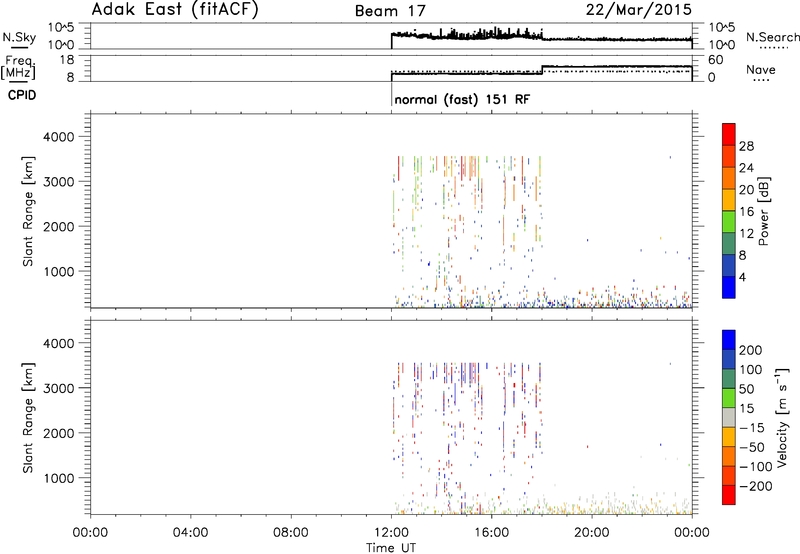Click the noise trace in the N.Sky panel
This screenshot has height=554, width=800.
[541, 37]
